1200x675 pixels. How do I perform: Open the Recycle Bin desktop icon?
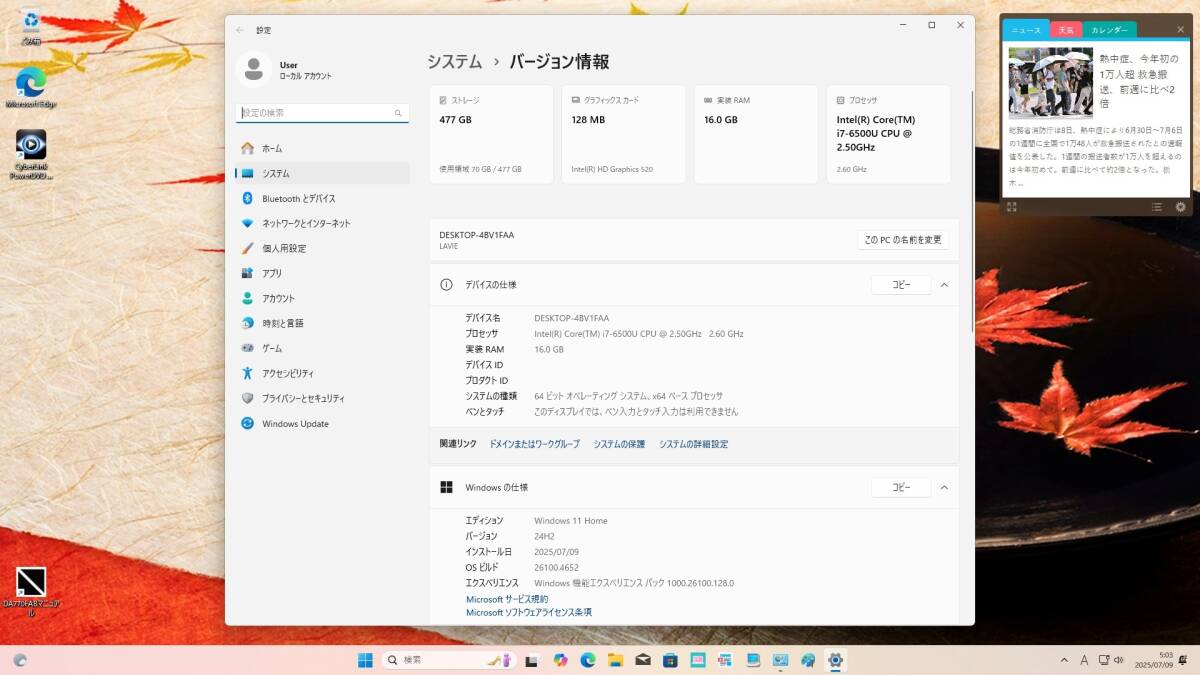tap(31, 28)
